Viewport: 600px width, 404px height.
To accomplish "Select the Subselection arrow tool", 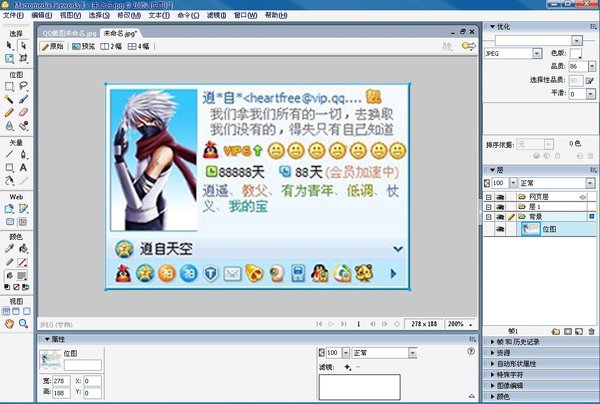I will (23, 46).
